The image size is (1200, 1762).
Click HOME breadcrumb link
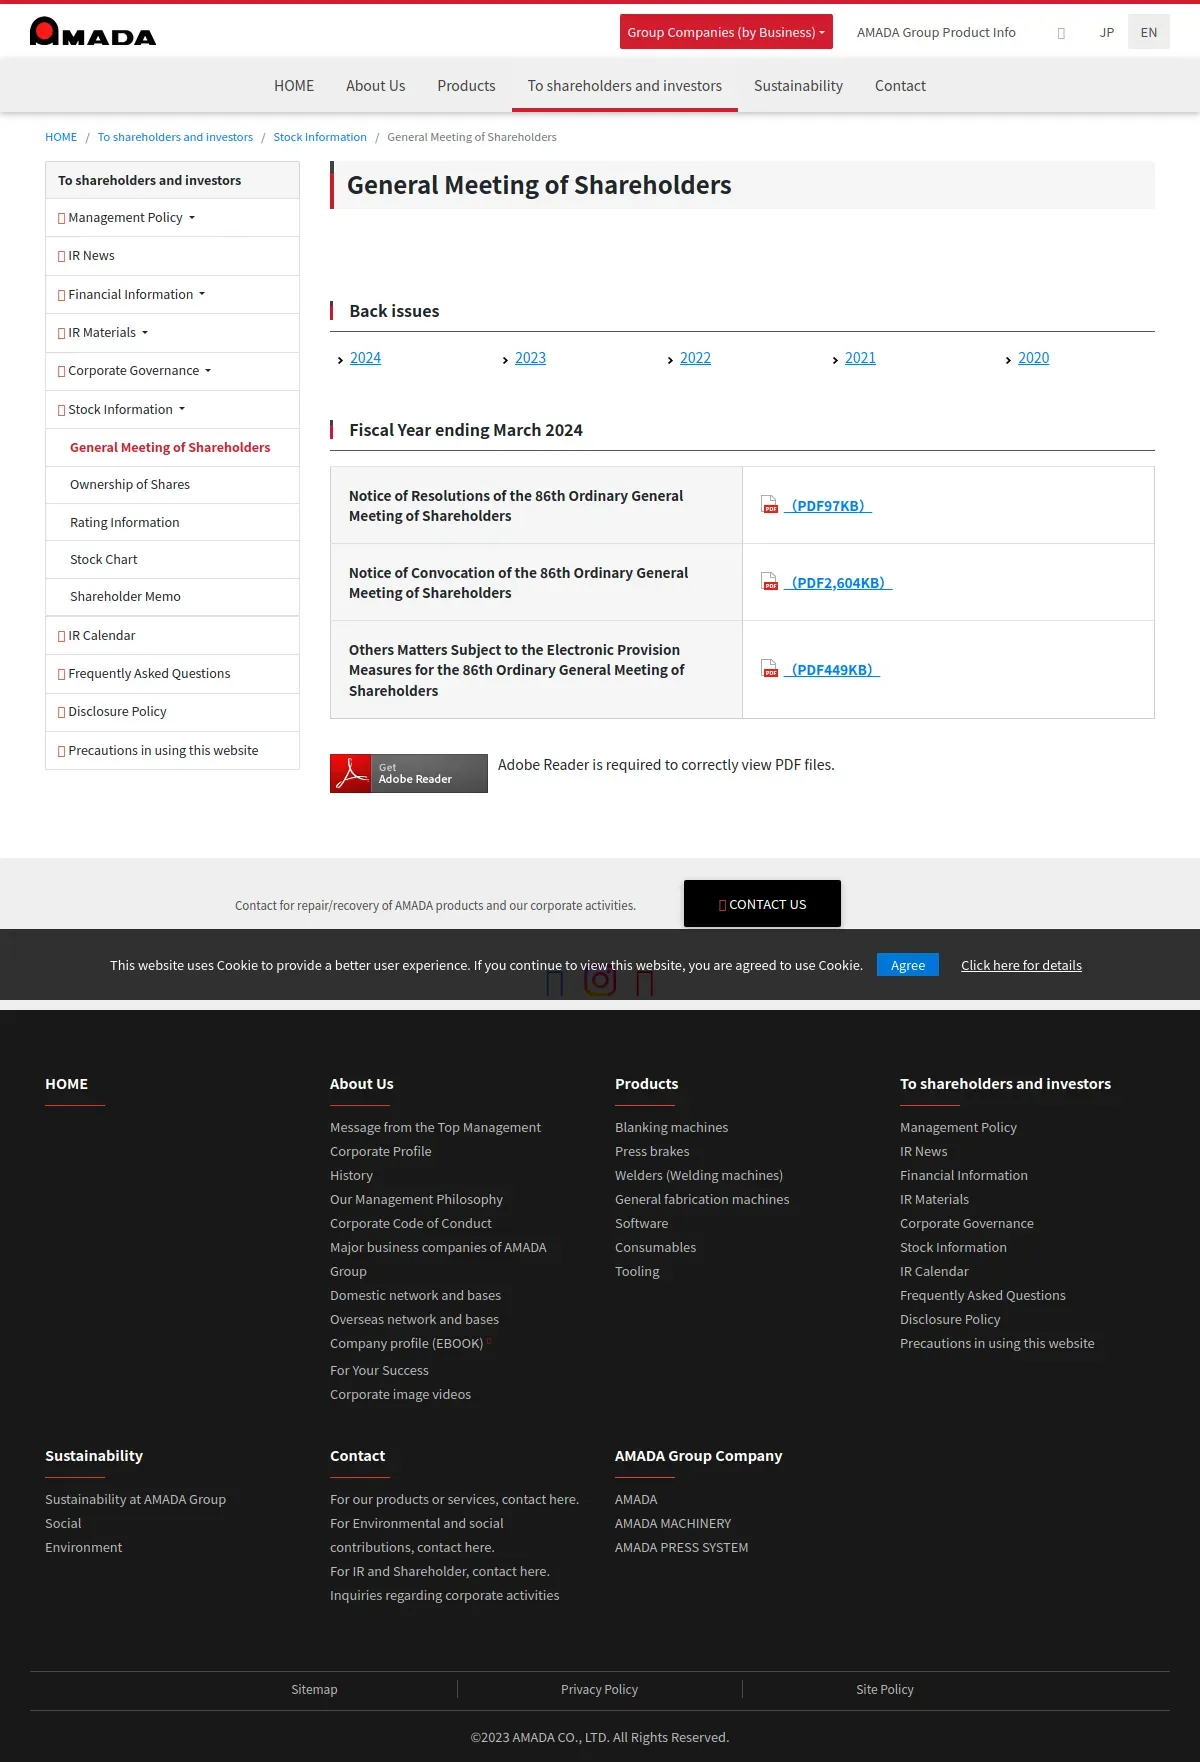(x=61, y=137)
